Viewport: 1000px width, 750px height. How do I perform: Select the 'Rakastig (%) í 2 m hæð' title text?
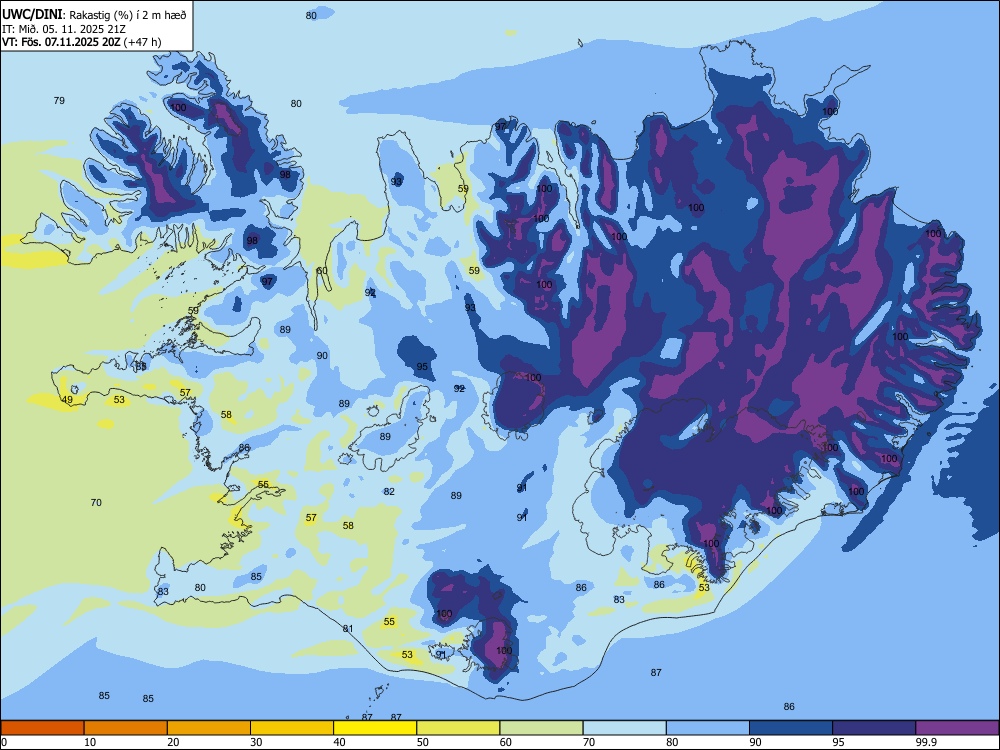[x=128, y=15]
